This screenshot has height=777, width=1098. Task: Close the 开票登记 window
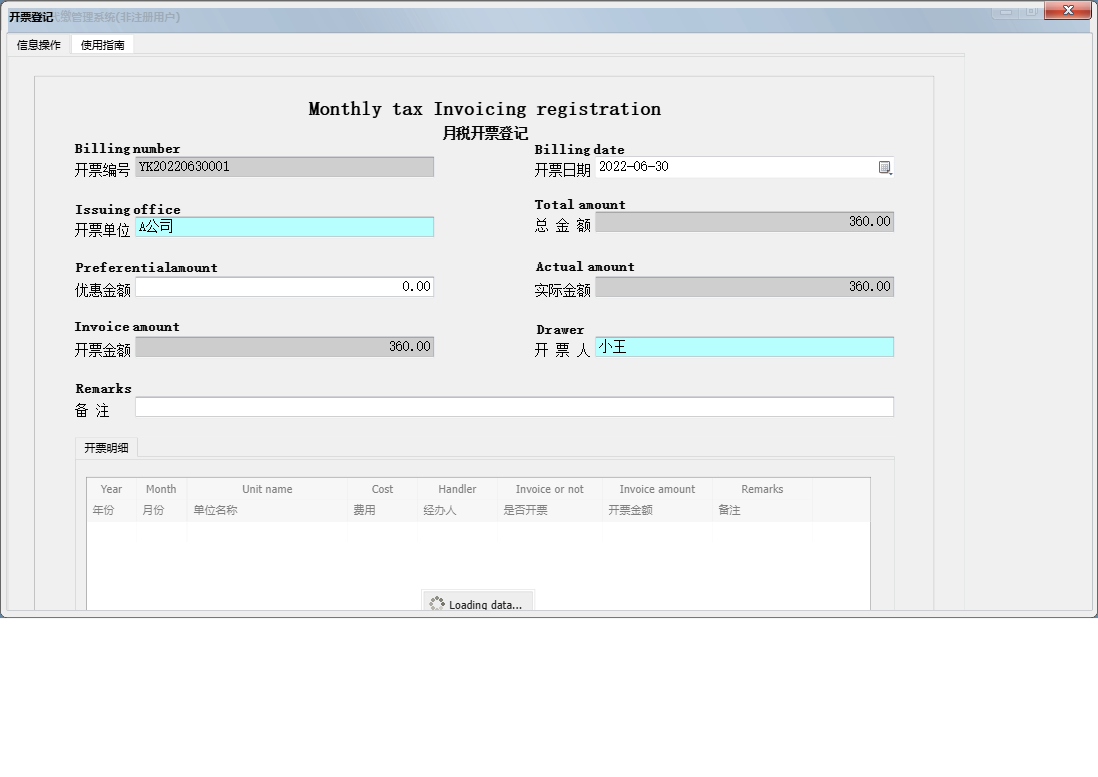1067,11
